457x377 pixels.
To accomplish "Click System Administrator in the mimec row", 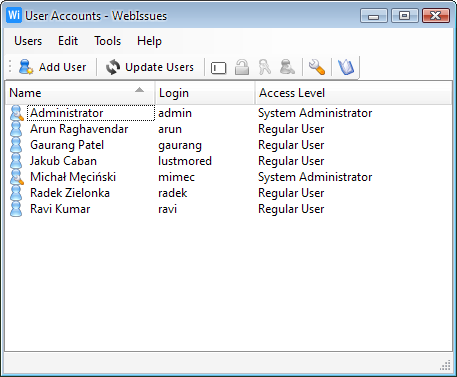I will click(x=315, y=177).
